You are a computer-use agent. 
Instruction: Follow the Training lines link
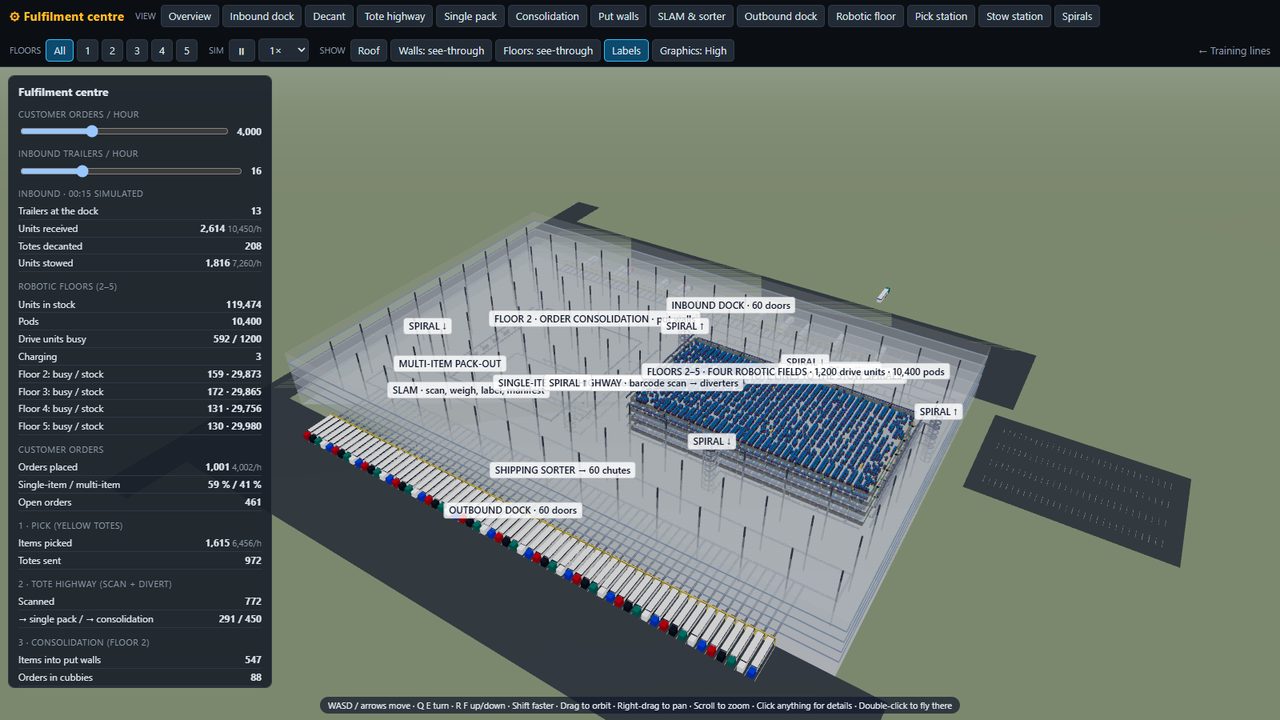(x=1234, y=51)
